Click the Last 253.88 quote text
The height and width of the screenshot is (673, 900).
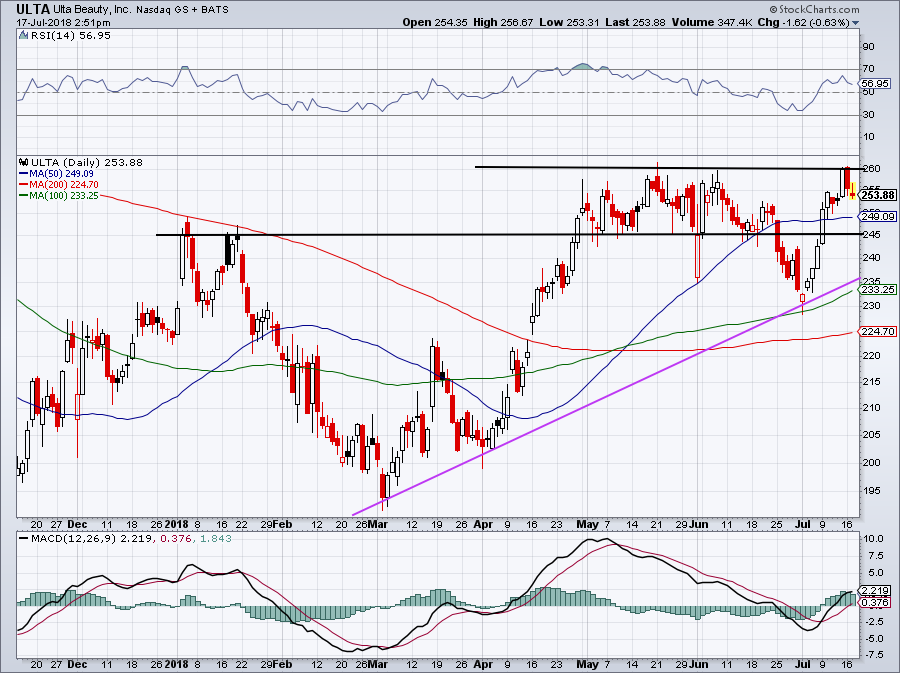point(635,22)
